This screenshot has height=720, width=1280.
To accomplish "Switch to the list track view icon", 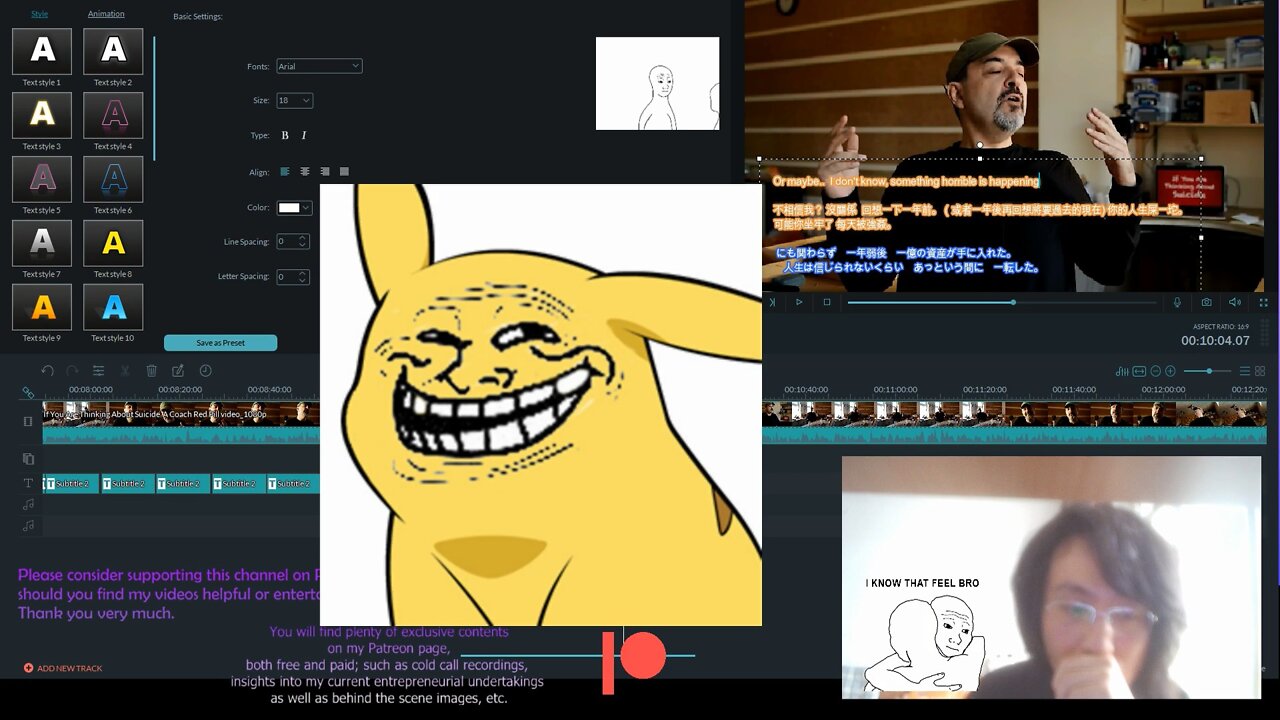I will click(x=1244, y=371).
